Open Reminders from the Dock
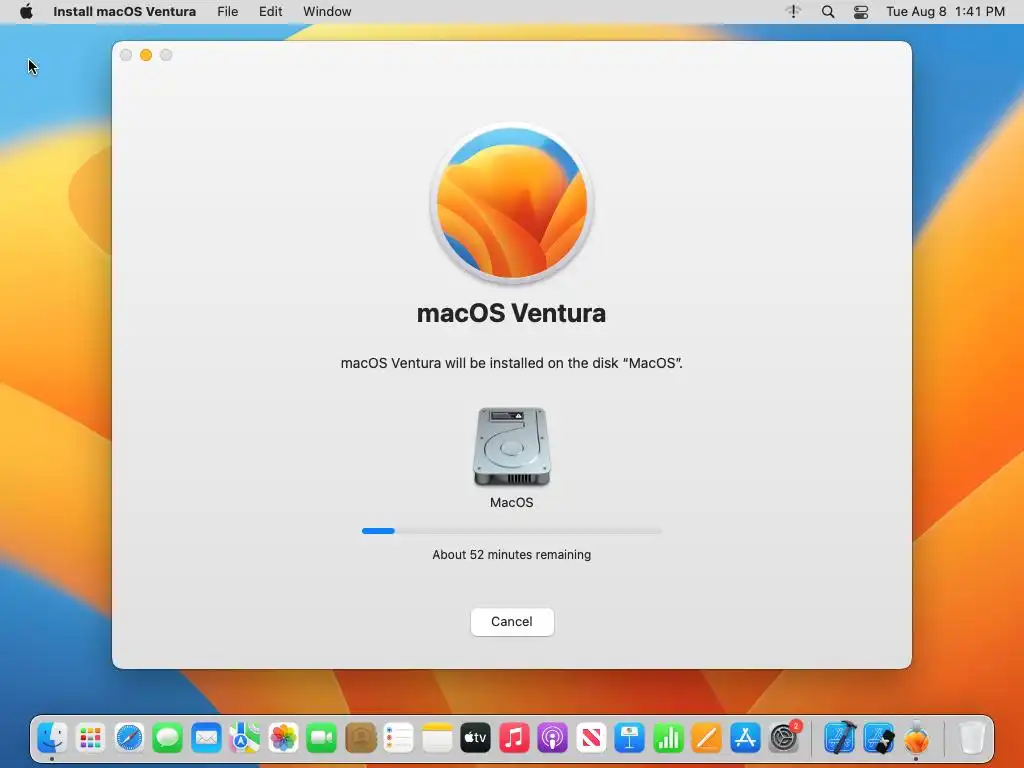The height and width of the screenshot is (768, 1024). [x=398, y=739]
